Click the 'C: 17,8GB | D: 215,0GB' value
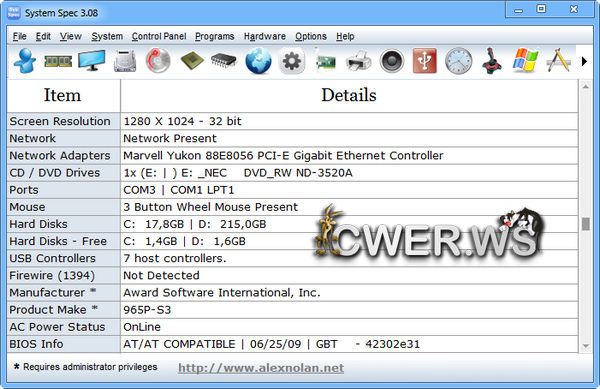The height and width of the screenshot is (389, 600). (195, 224)
